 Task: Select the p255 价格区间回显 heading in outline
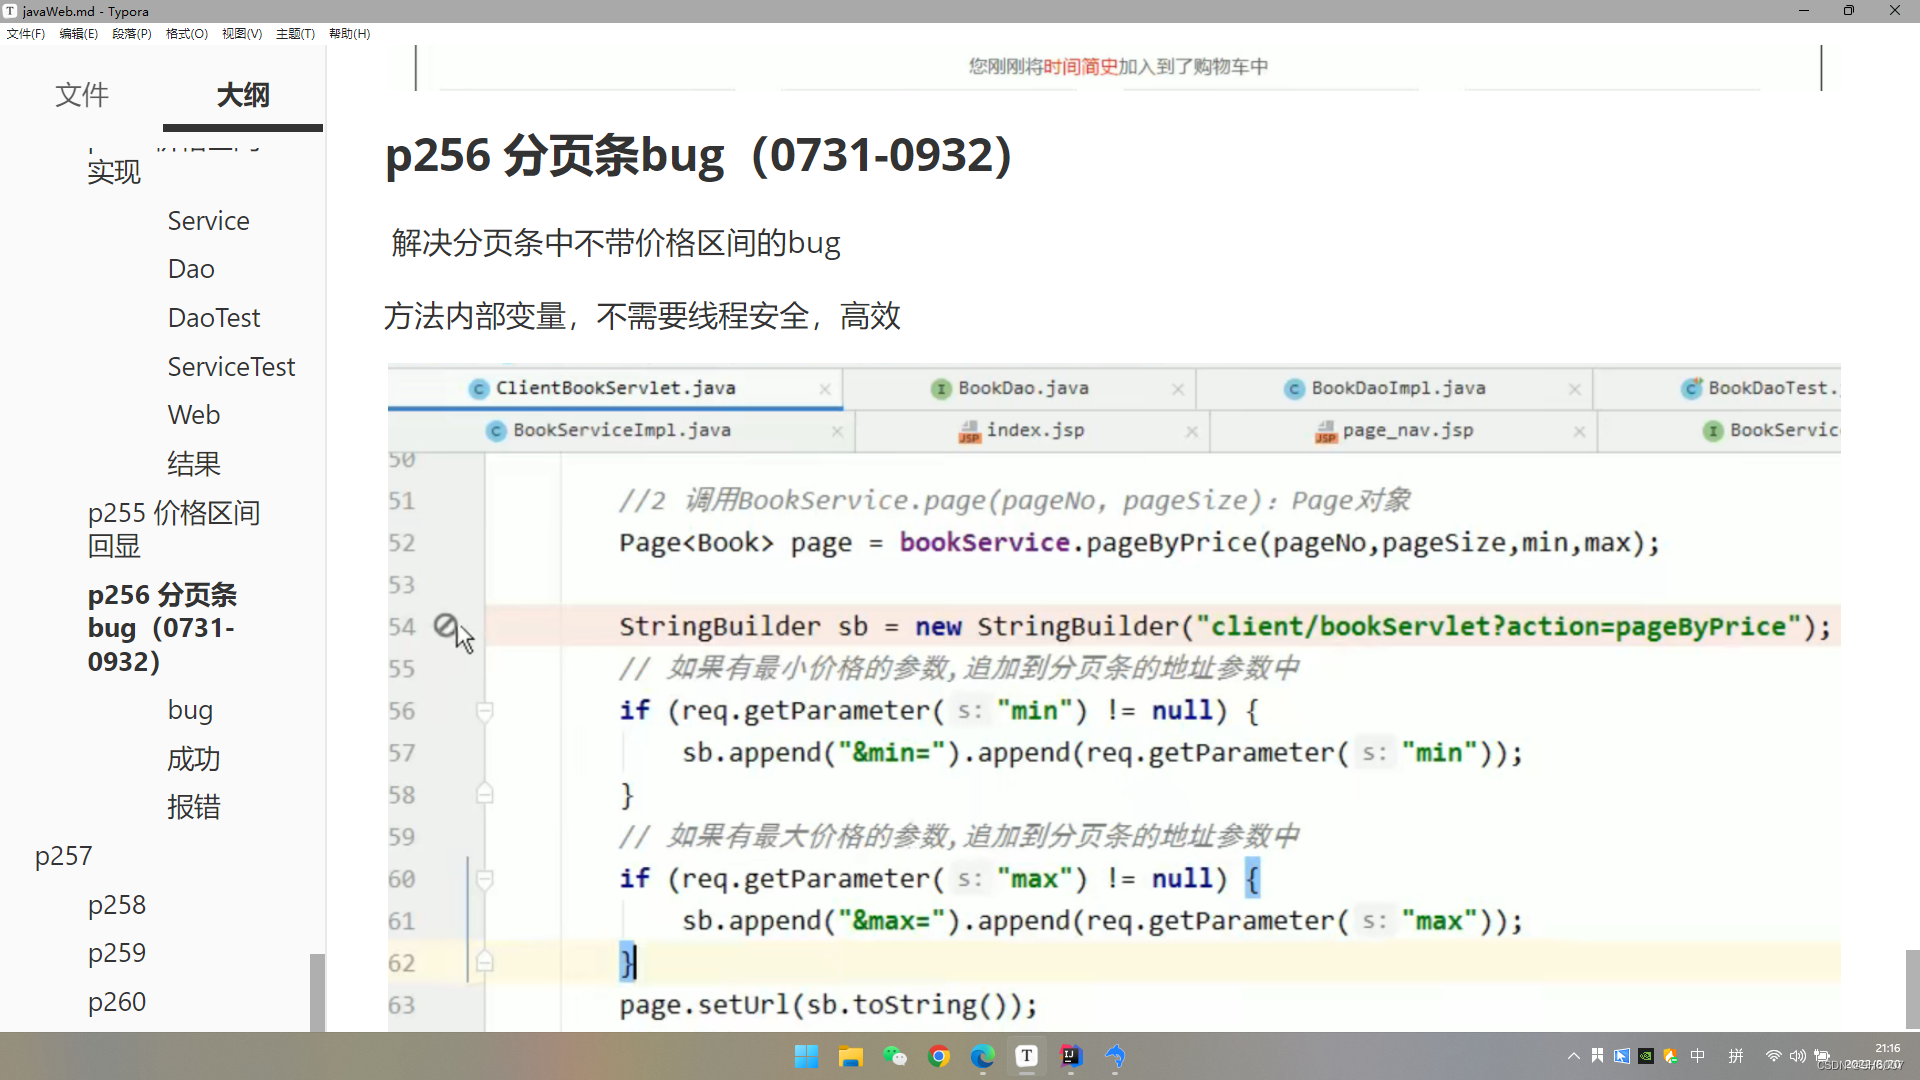[x=172, y=529]
